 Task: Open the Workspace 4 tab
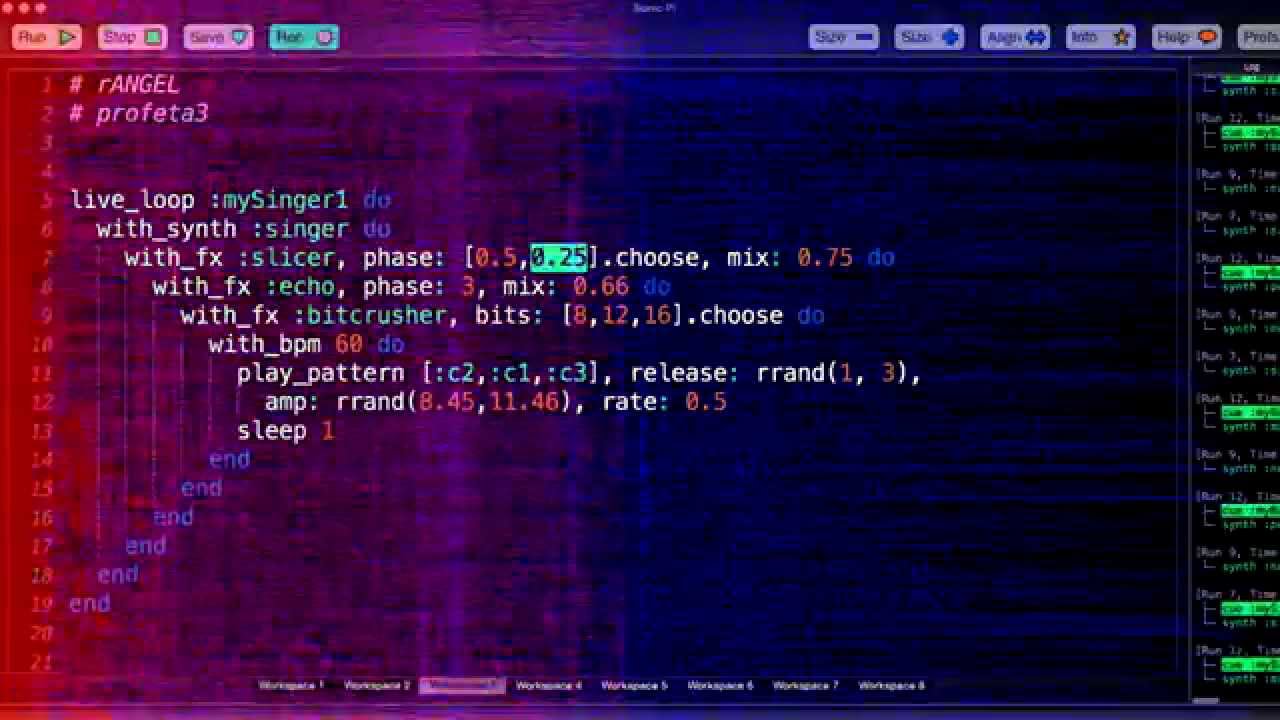549,686
